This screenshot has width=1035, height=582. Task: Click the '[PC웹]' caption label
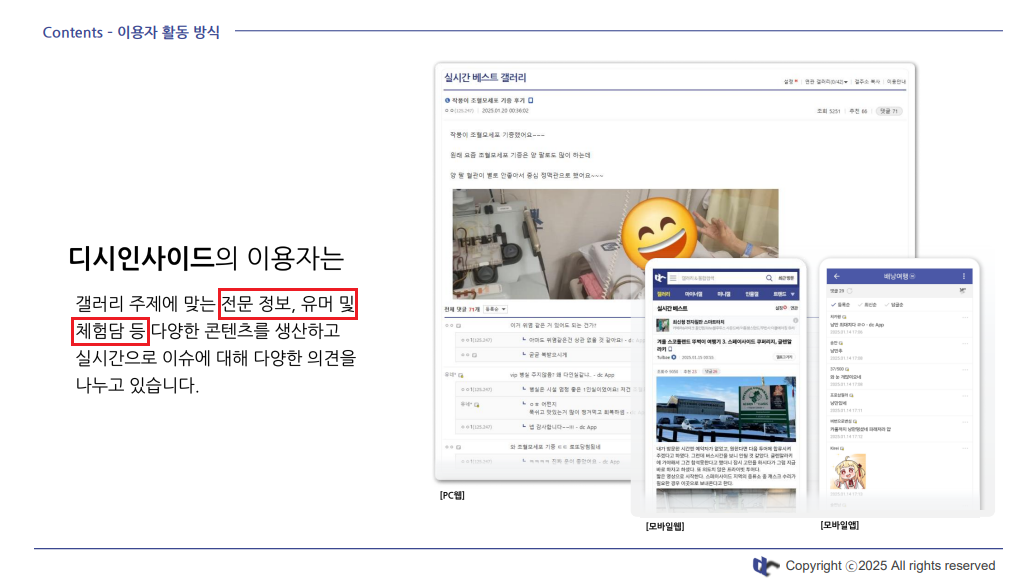(x=452, y=495)
